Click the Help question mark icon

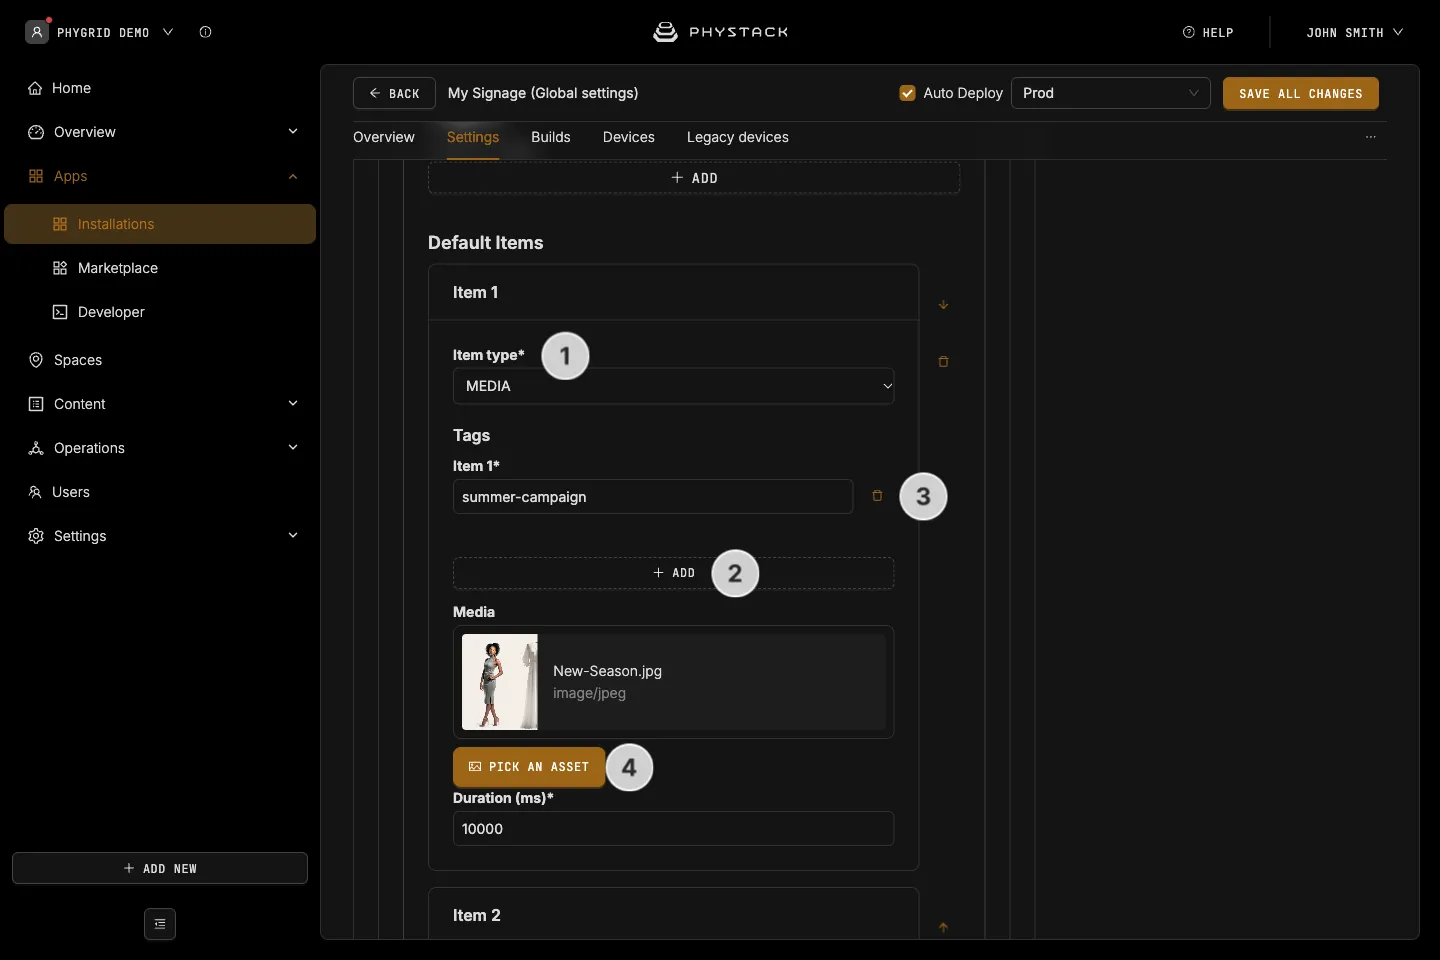pyautogui.click(x=1189, y=32)
